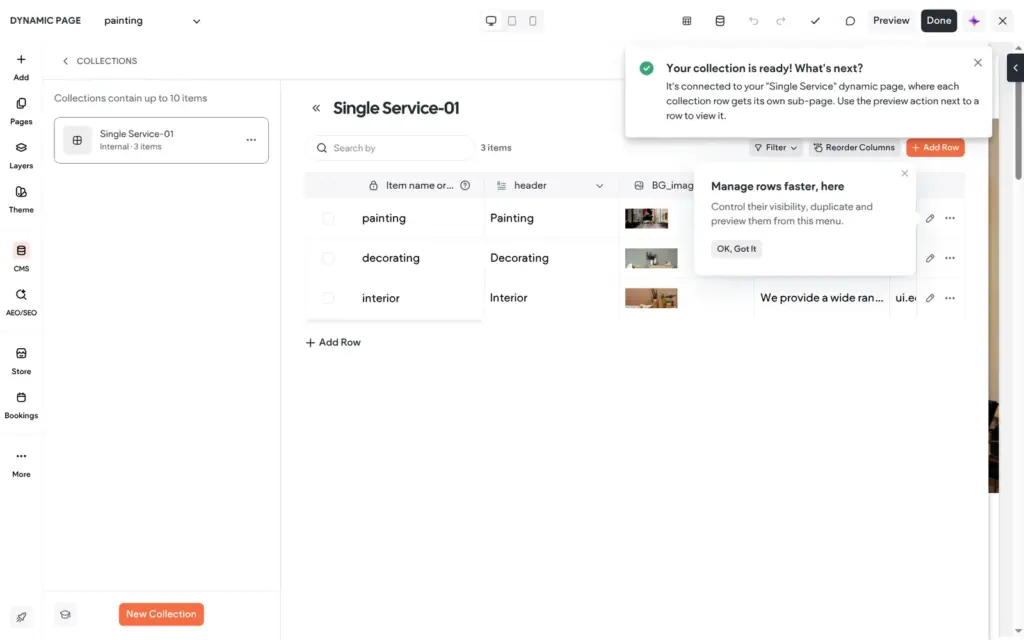This screenshot has width=1024, height=640.
Task: Click the checkmark icon in top bar
Action: tap(815, 21)
